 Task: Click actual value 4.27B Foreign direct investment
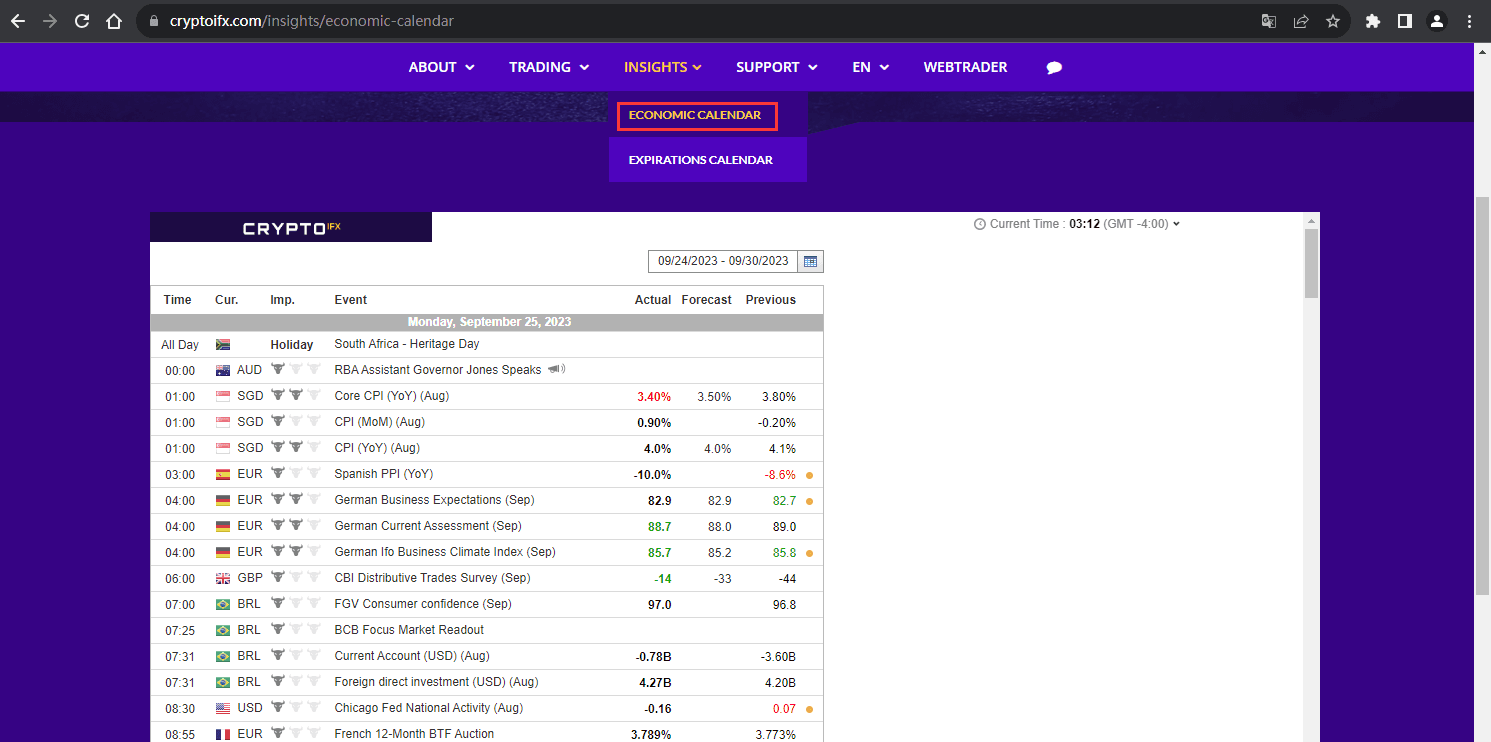(x=655, y=683)
